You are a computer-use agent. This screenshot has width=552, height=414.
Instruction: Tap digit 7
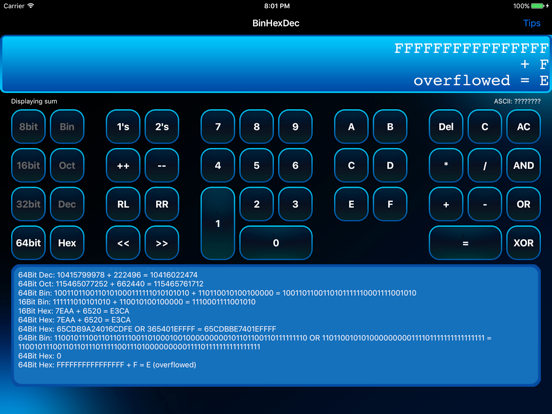218,126
